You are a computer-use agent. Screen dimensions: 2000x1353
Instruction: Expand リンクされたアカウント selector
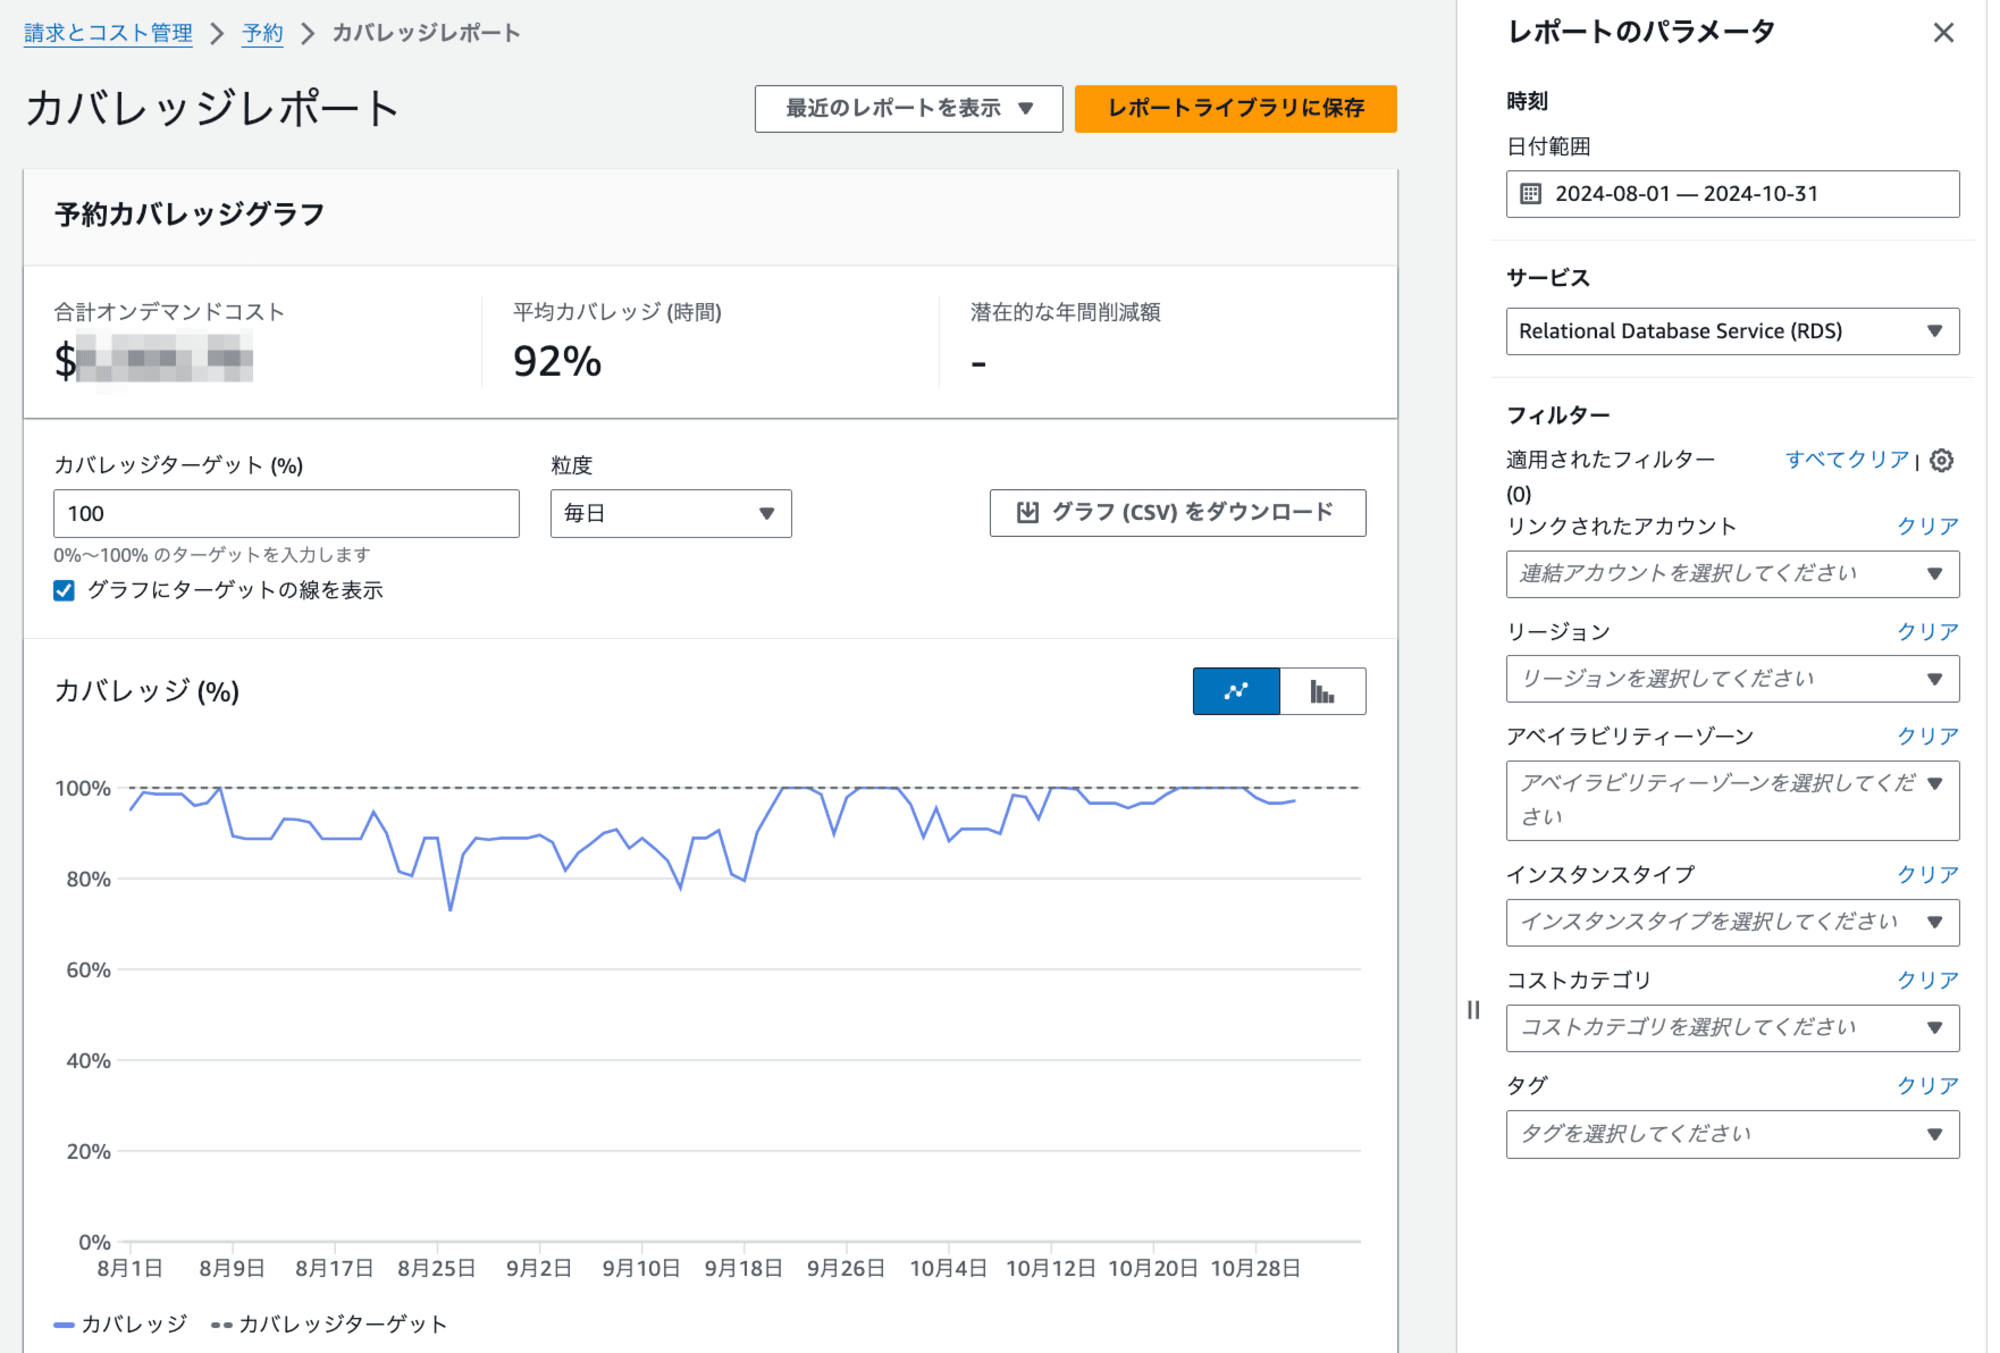click(1732, 574)
